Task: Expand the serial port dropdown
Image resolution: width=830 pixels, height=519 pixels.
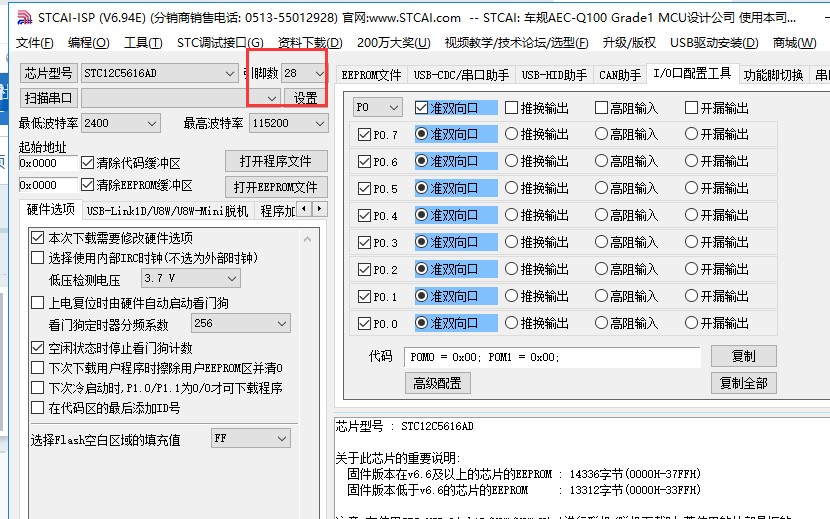Action: coord(272,98)
